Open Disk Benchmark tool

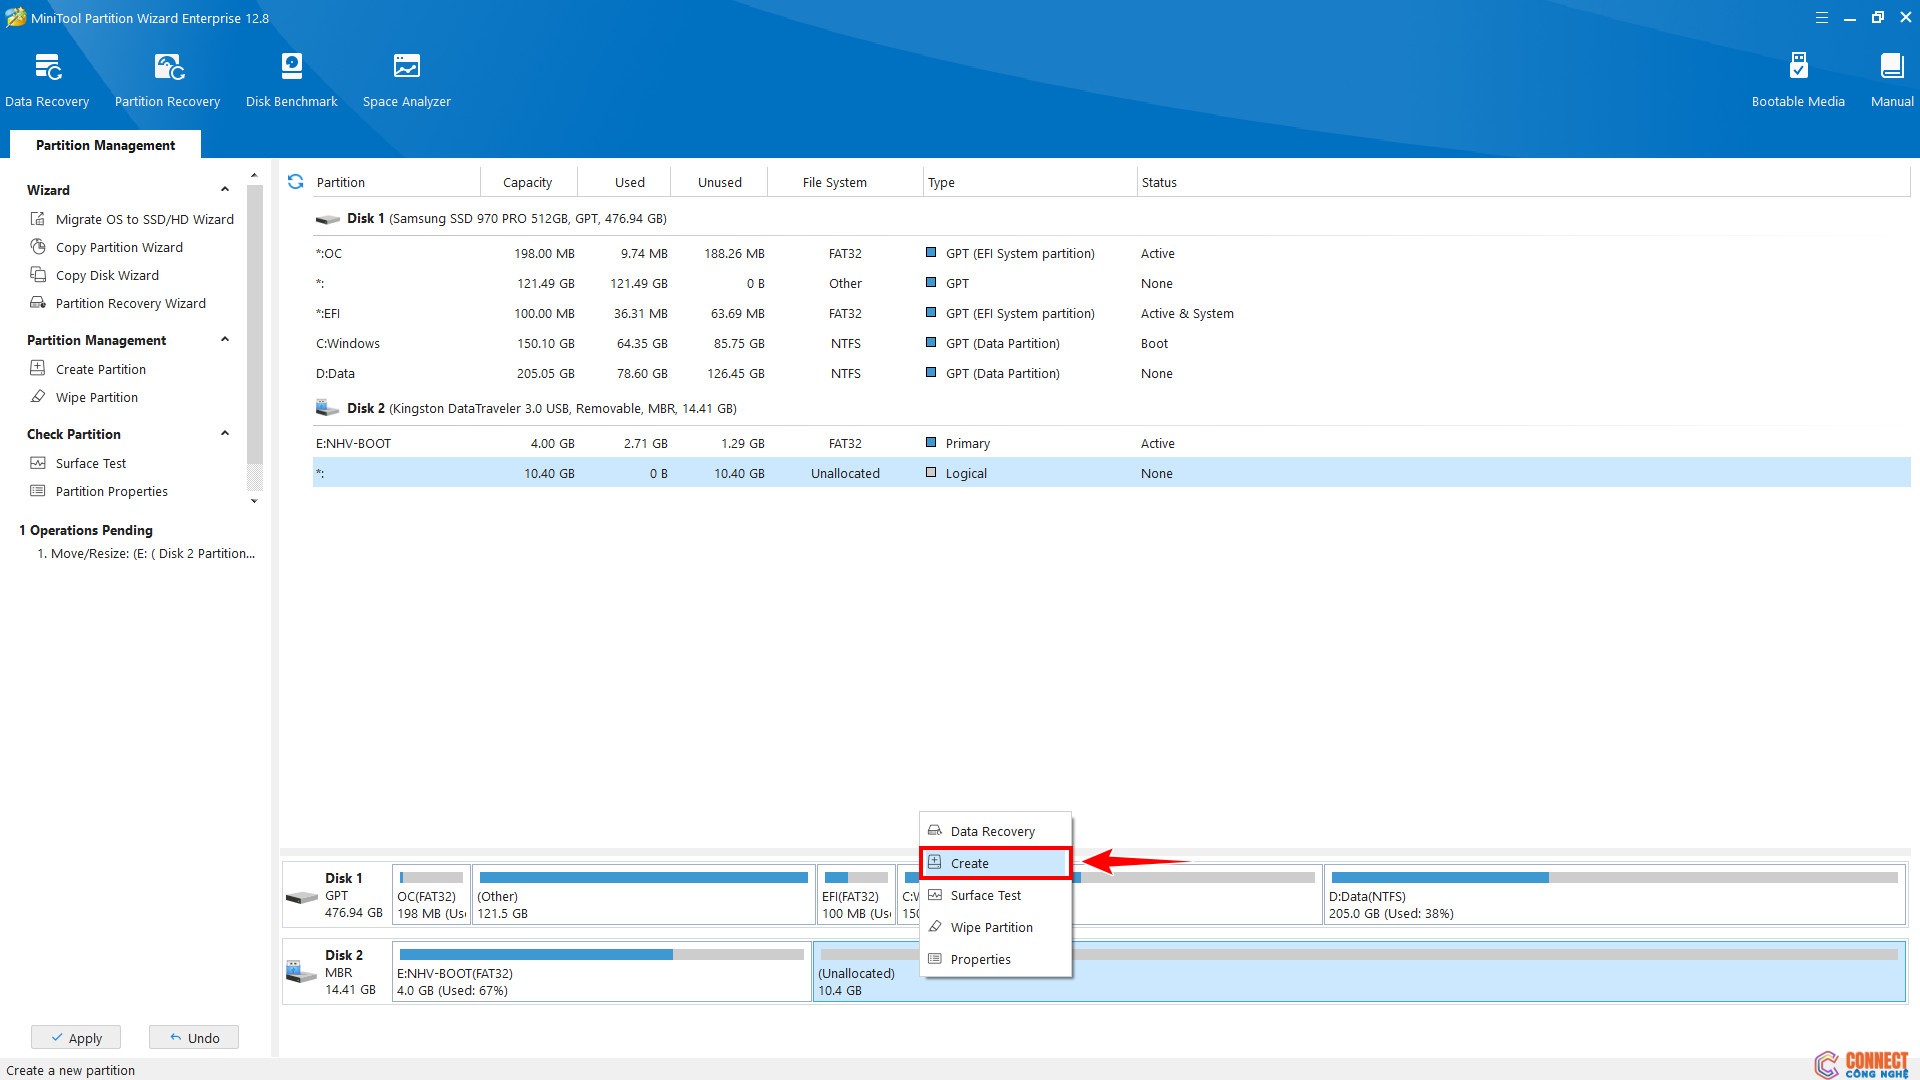click(291, 80)
